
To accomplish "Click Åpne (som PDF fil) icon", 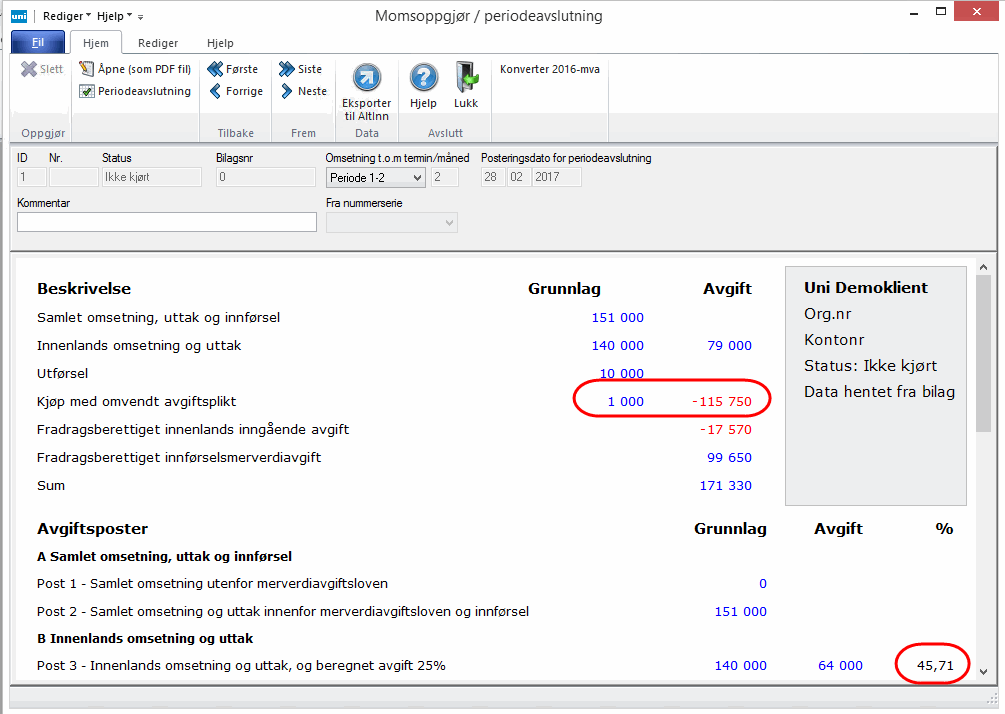I will click(x=87, y=69).
